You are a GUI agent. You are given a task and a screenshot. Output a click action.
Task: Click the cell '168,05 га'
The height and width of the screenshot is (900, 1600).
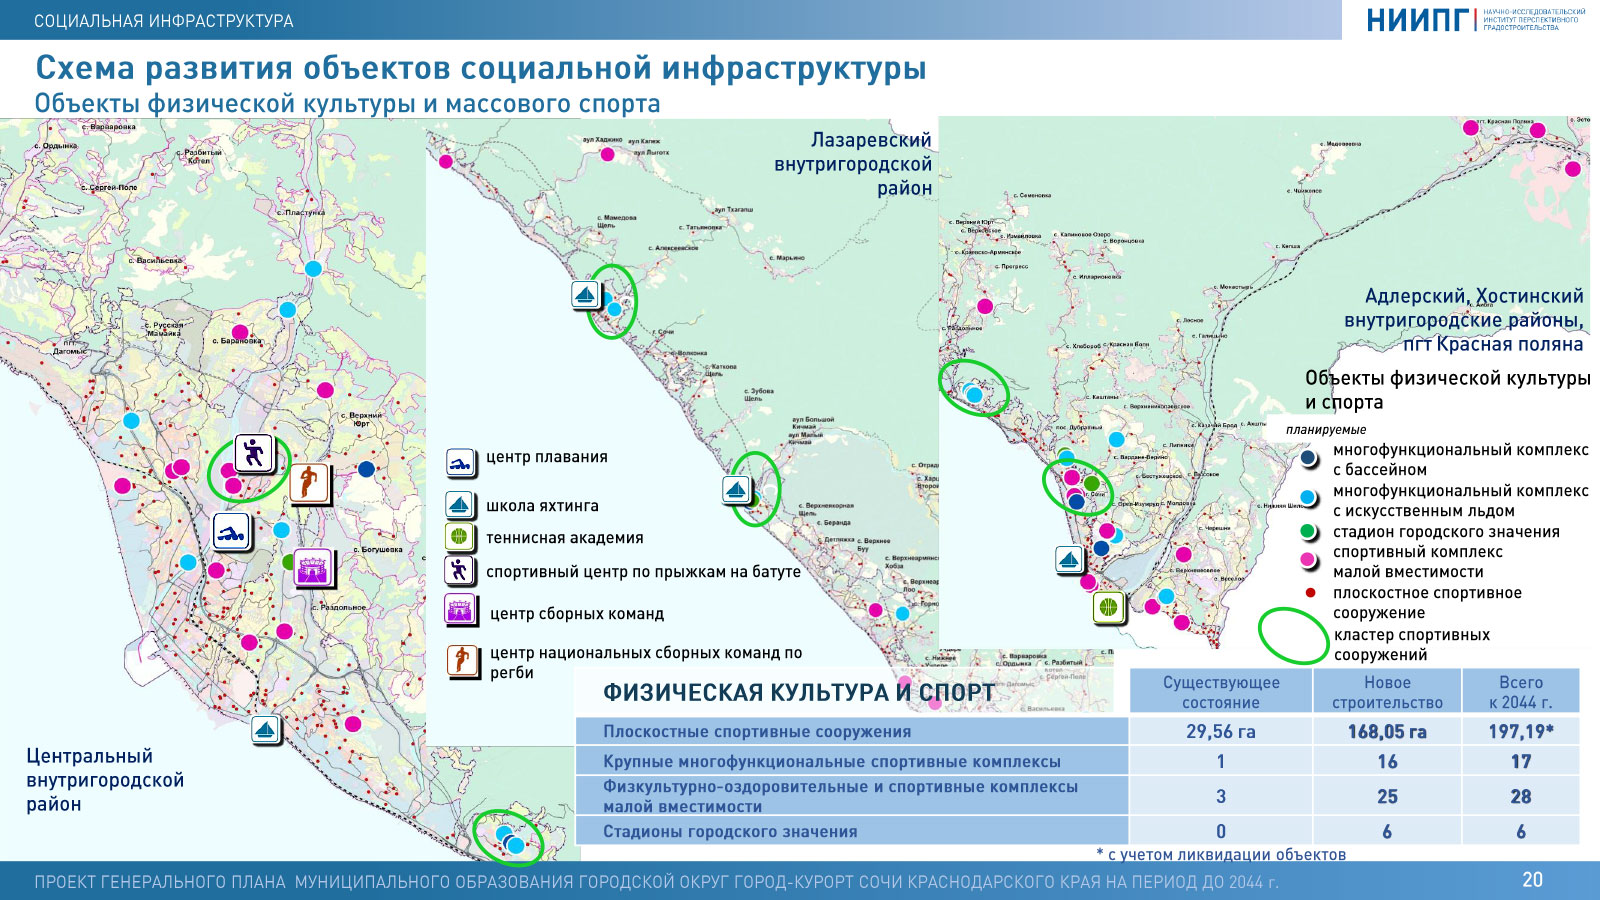(x=1387, y=731)
